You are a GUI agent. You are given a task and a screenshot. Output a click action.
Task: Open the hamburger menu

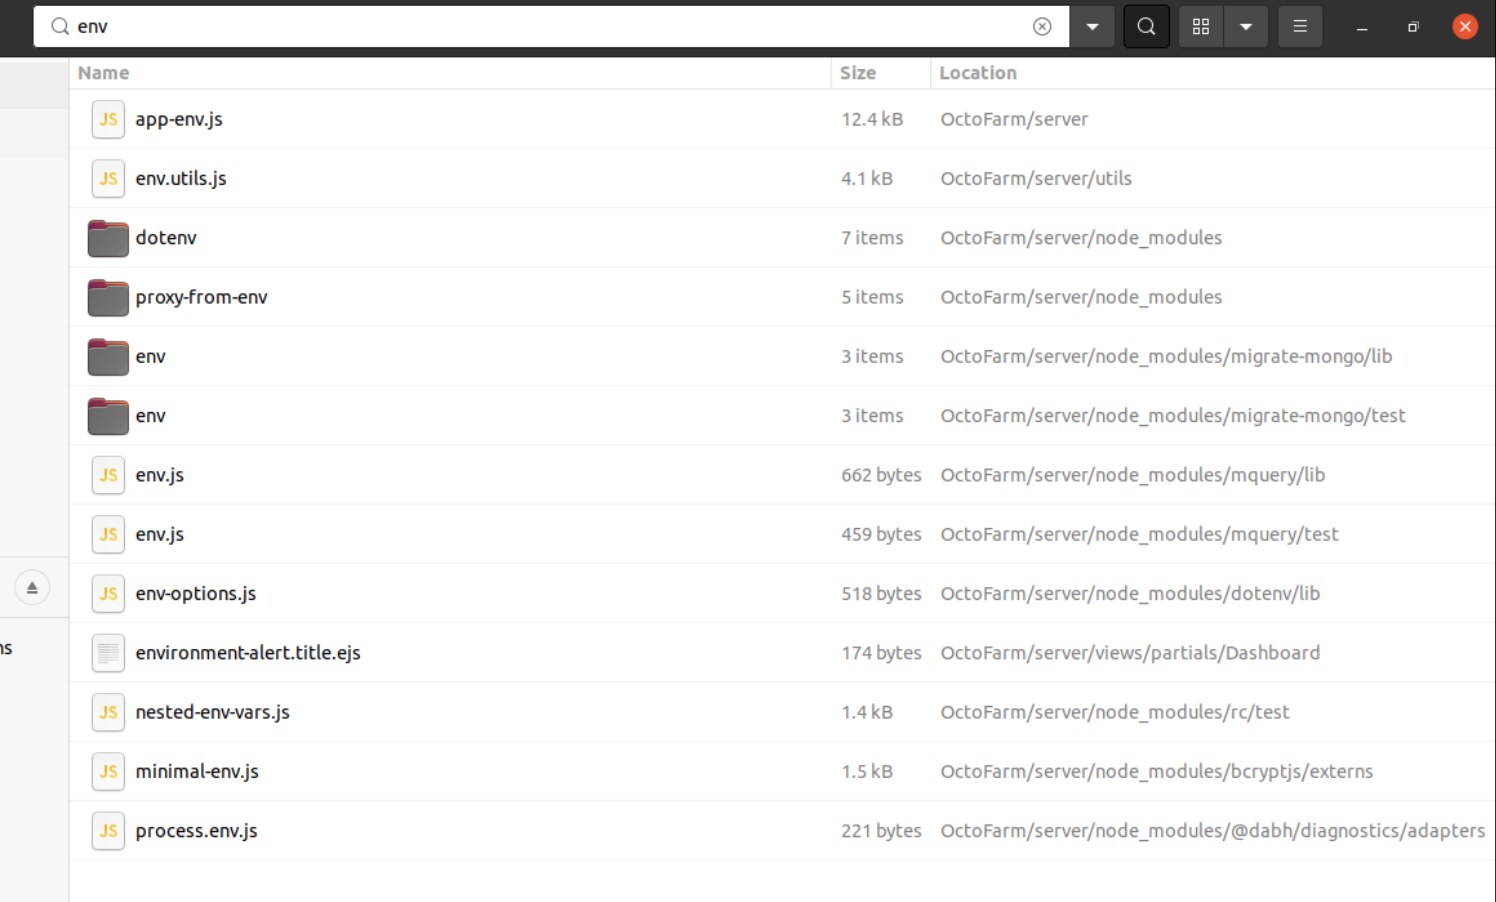[1300, 26]
